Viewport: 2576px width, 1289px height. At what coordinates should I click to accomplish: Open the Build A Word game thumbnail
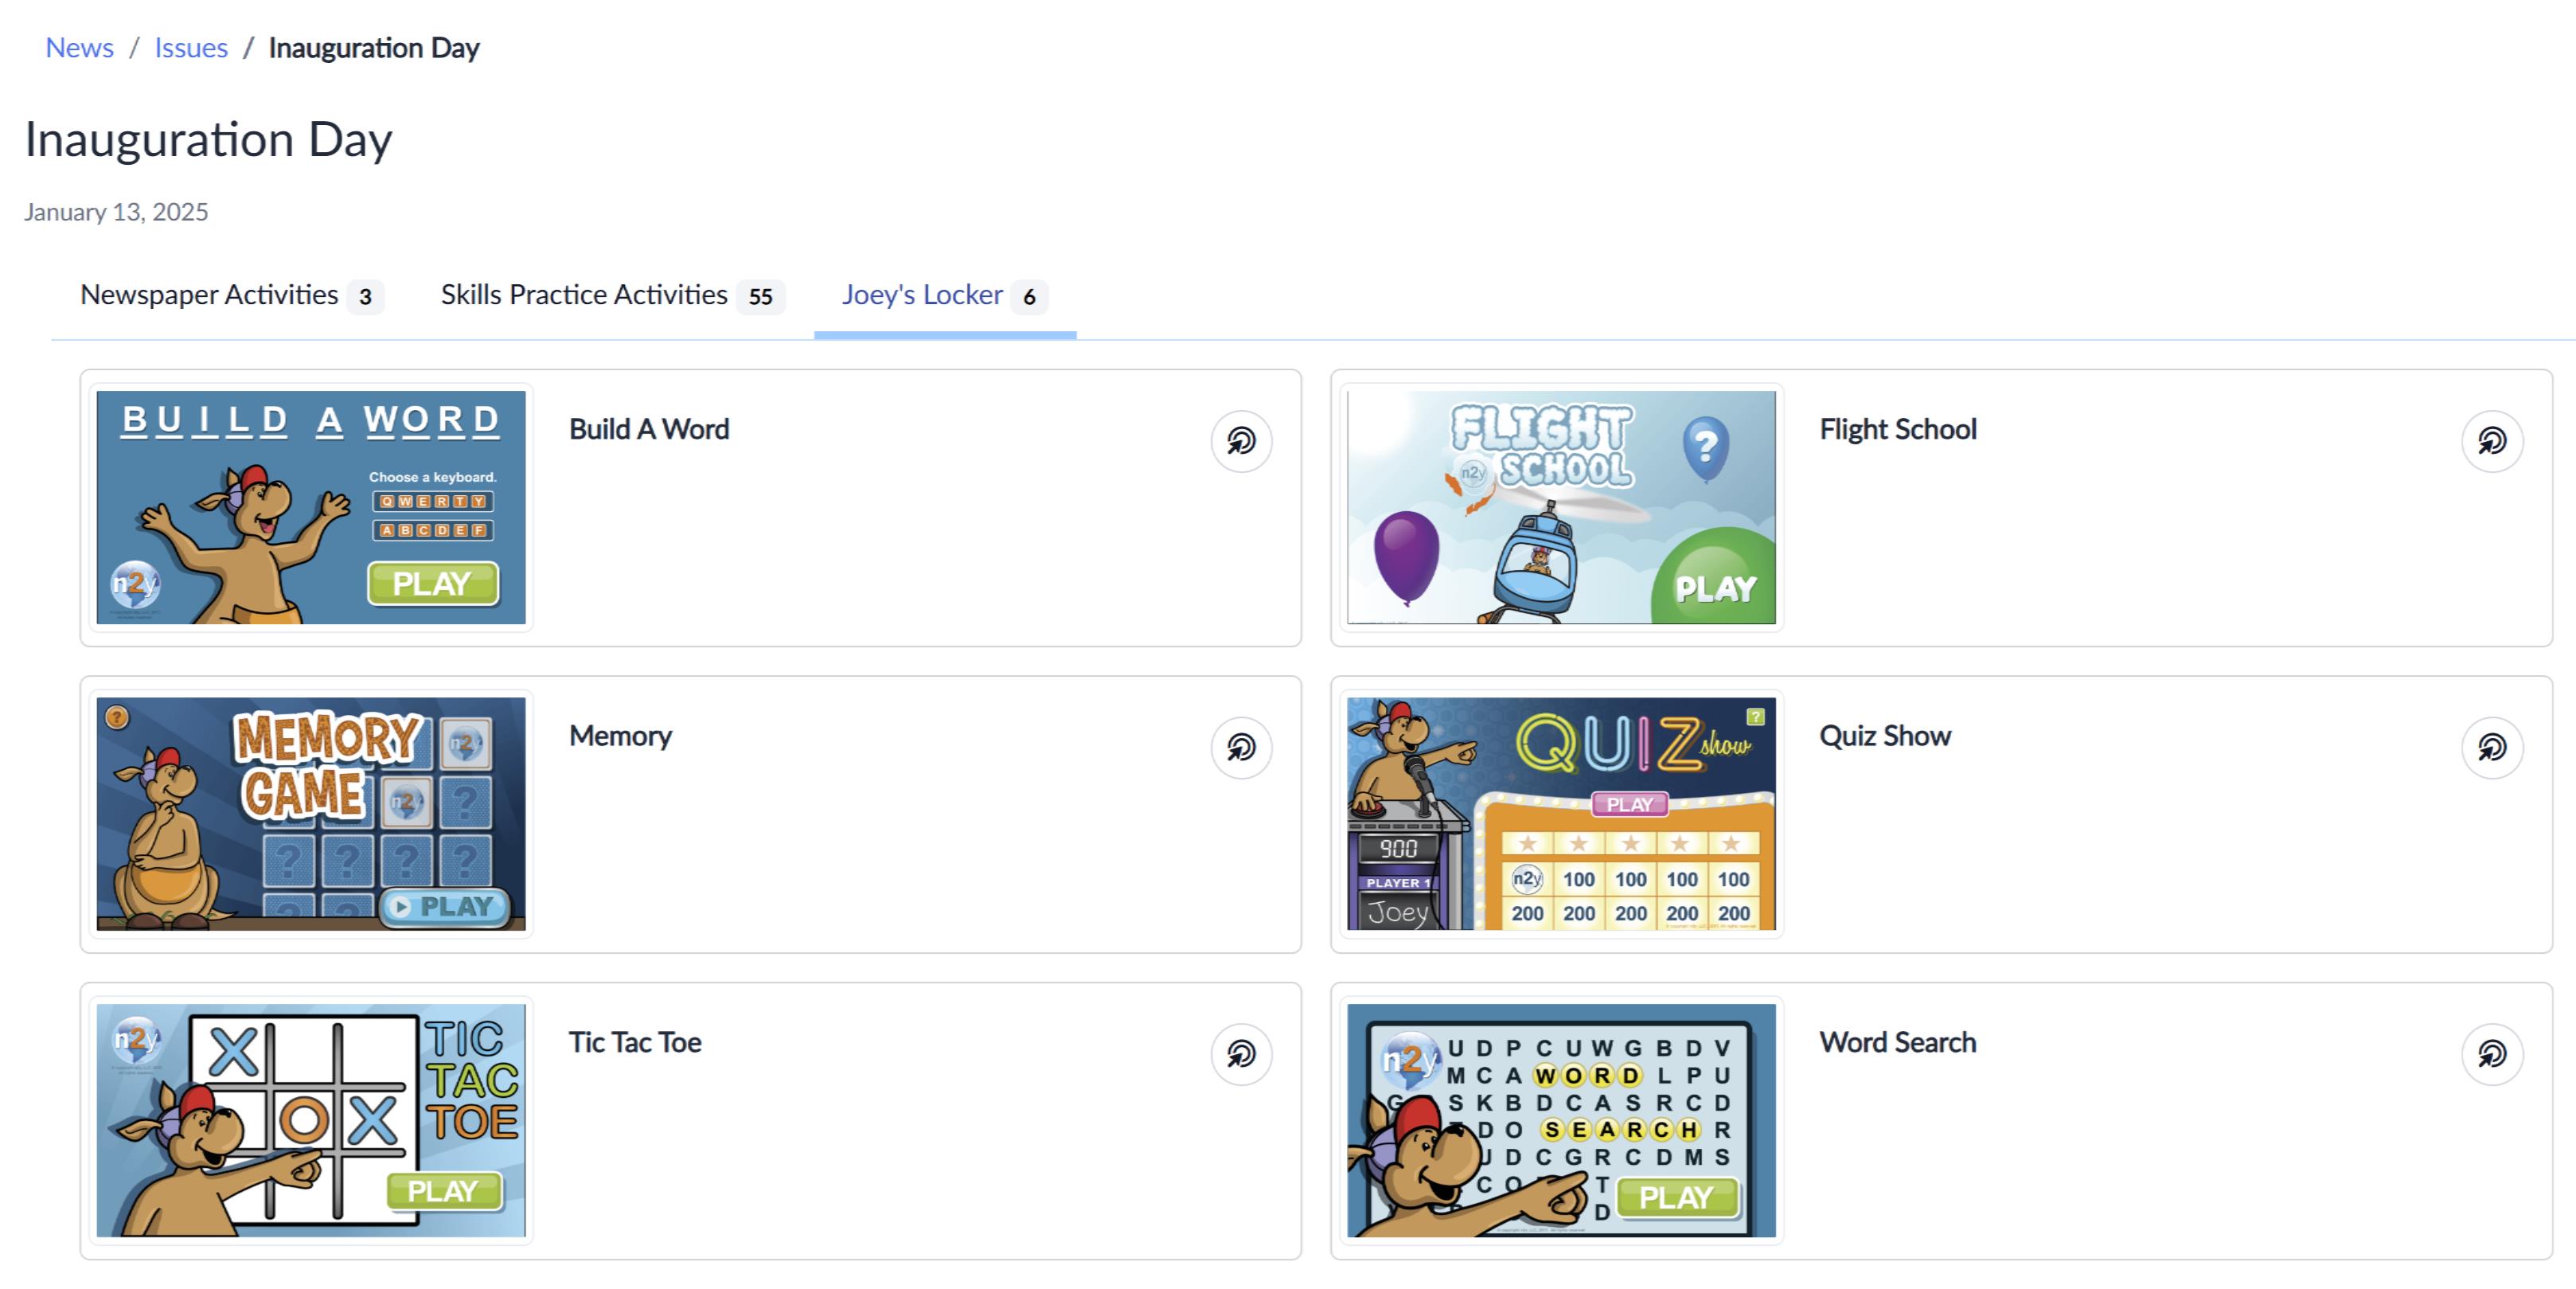pyautogui.click(x=311, y=507)
